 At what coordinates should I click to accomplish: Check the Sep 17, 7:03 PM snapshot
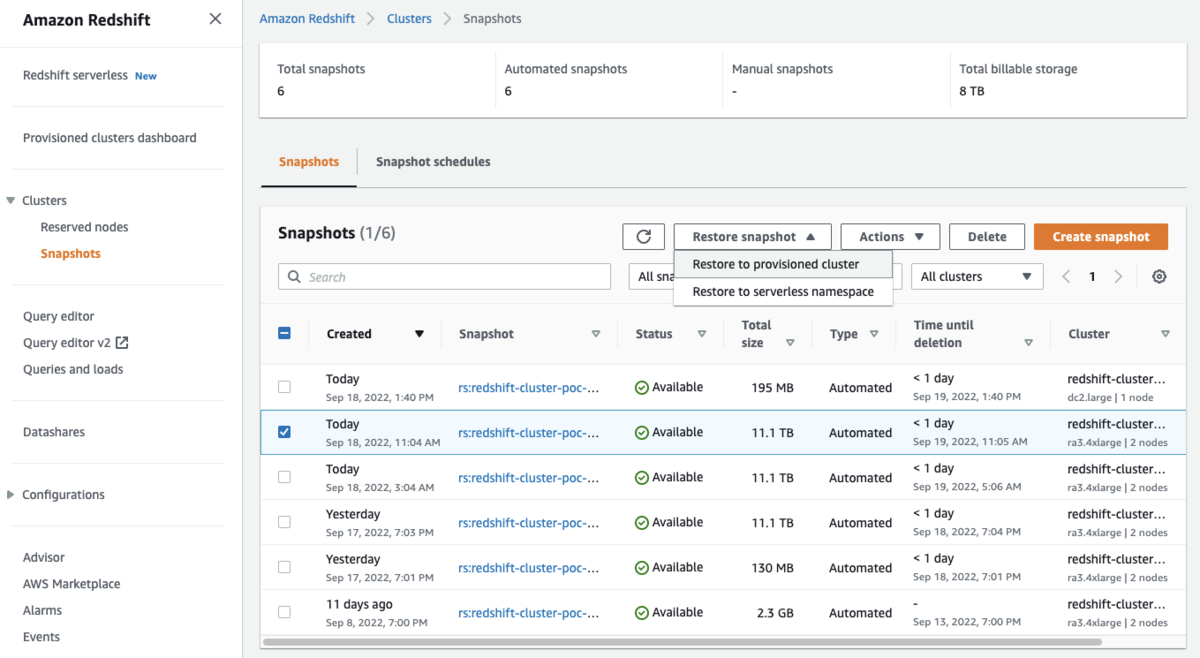coord(284,522)
